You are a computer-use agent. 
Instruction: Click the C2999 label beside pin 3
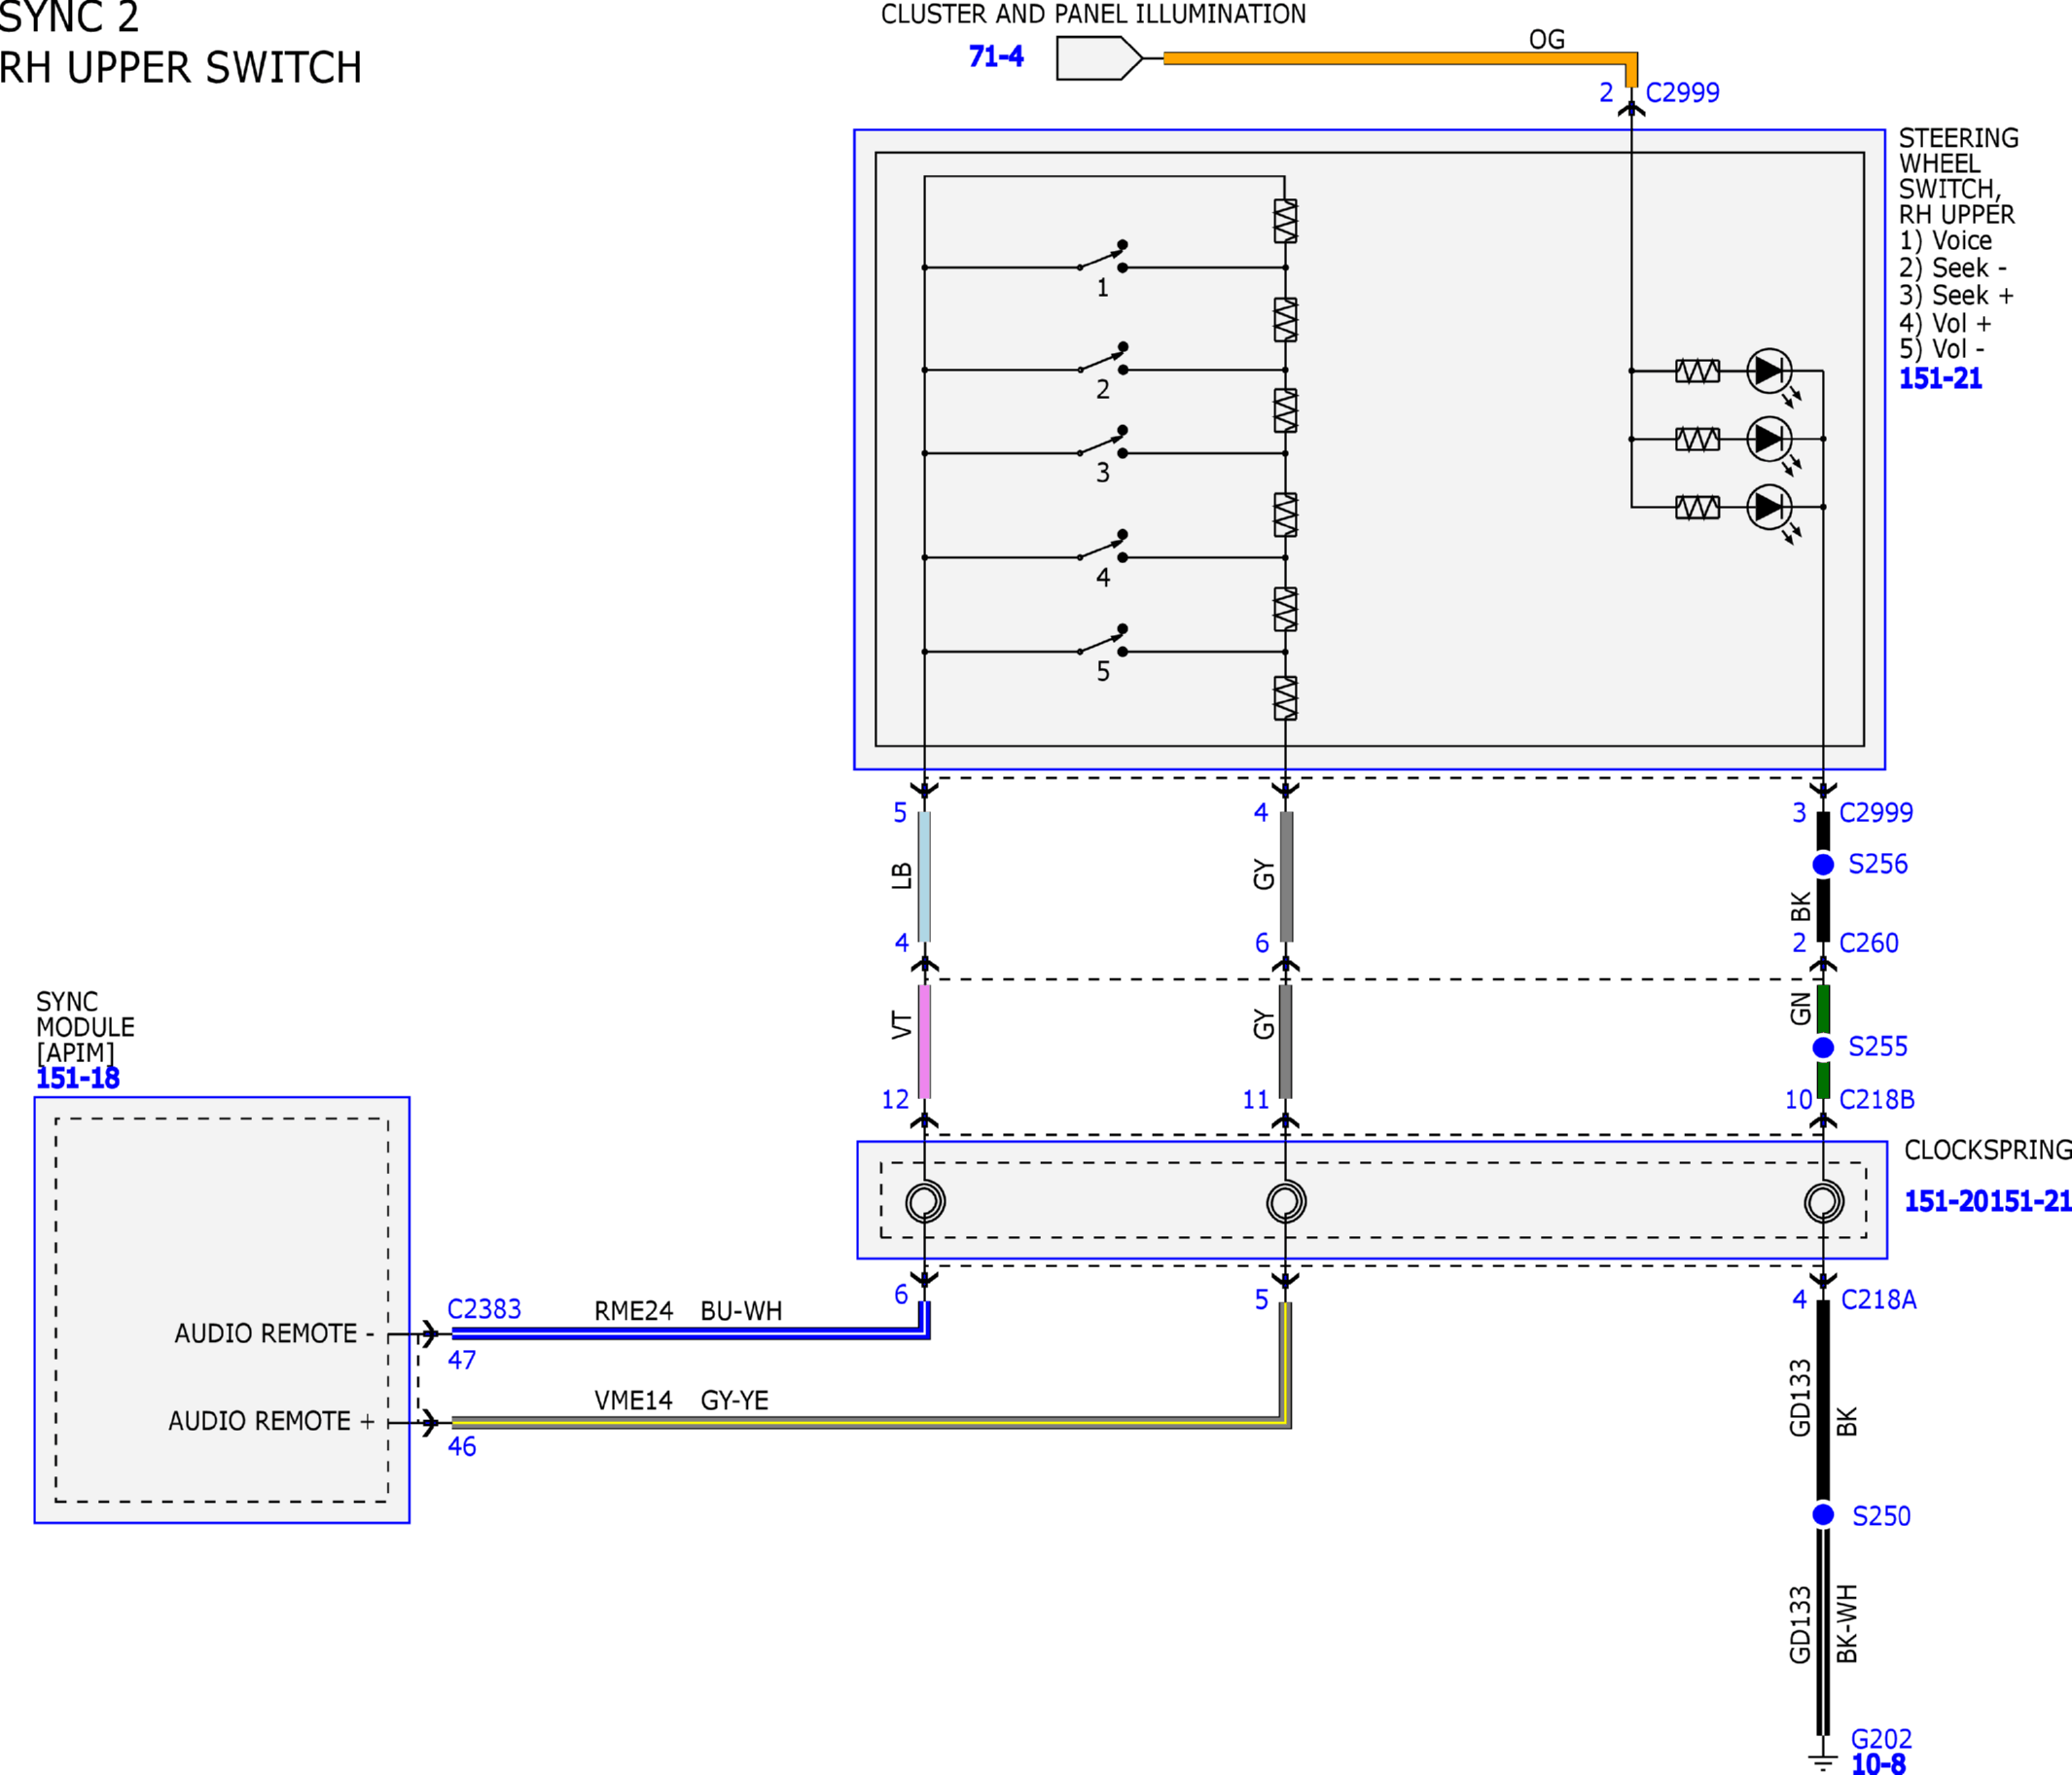(1875, 812)
